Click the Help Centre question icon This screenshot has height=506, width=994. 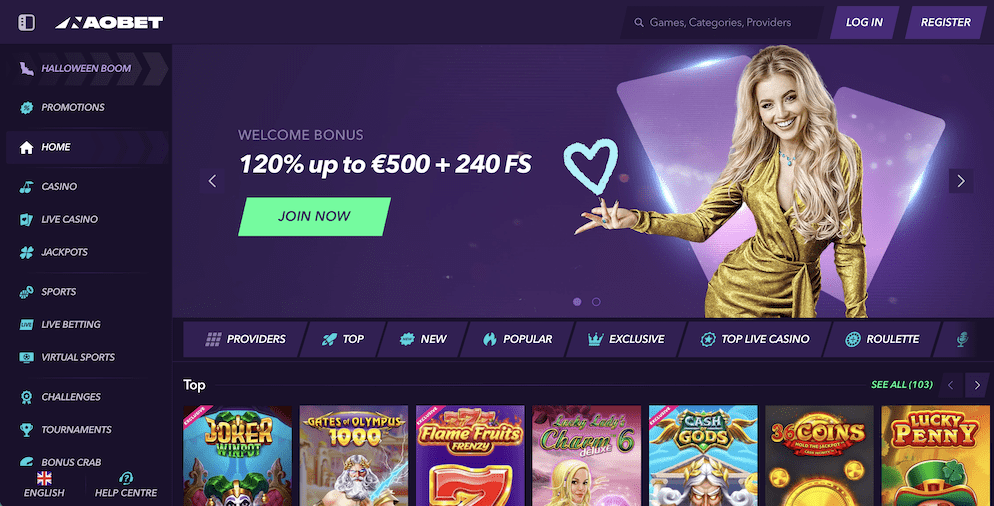point(126,478)
